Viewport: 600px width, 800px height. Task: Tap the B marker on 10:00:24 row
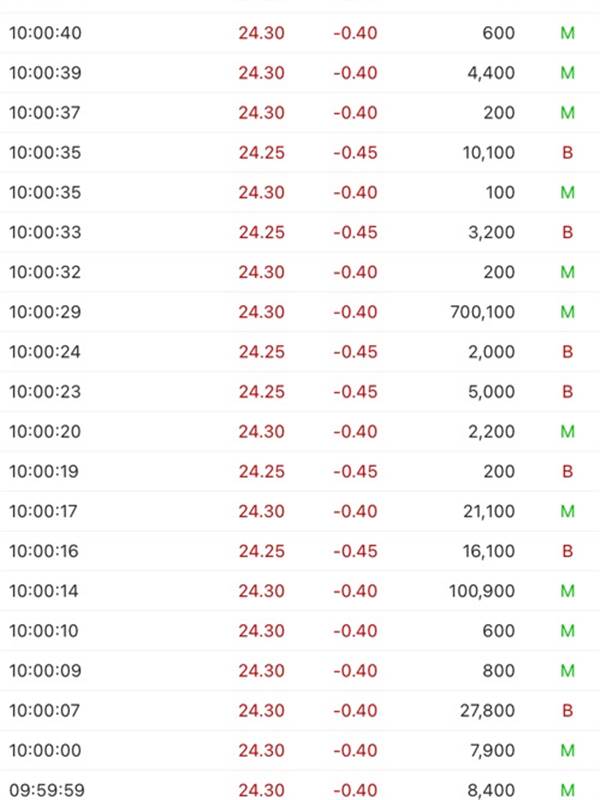point(567,352)
